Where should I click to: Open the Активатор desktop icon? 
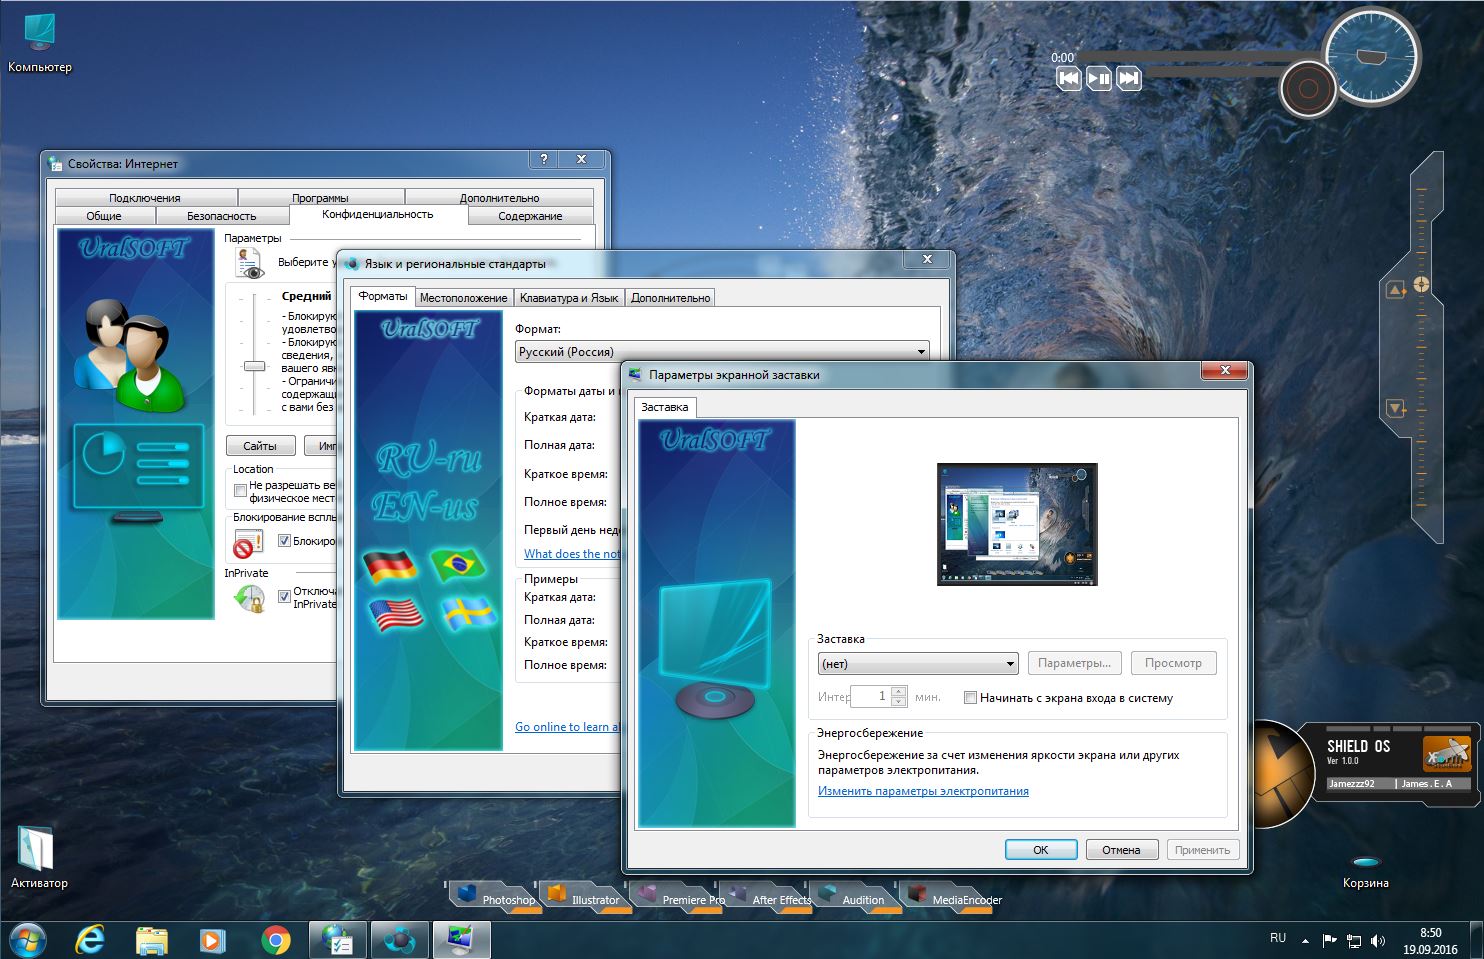pyautogui.click(x=37, y=849)
